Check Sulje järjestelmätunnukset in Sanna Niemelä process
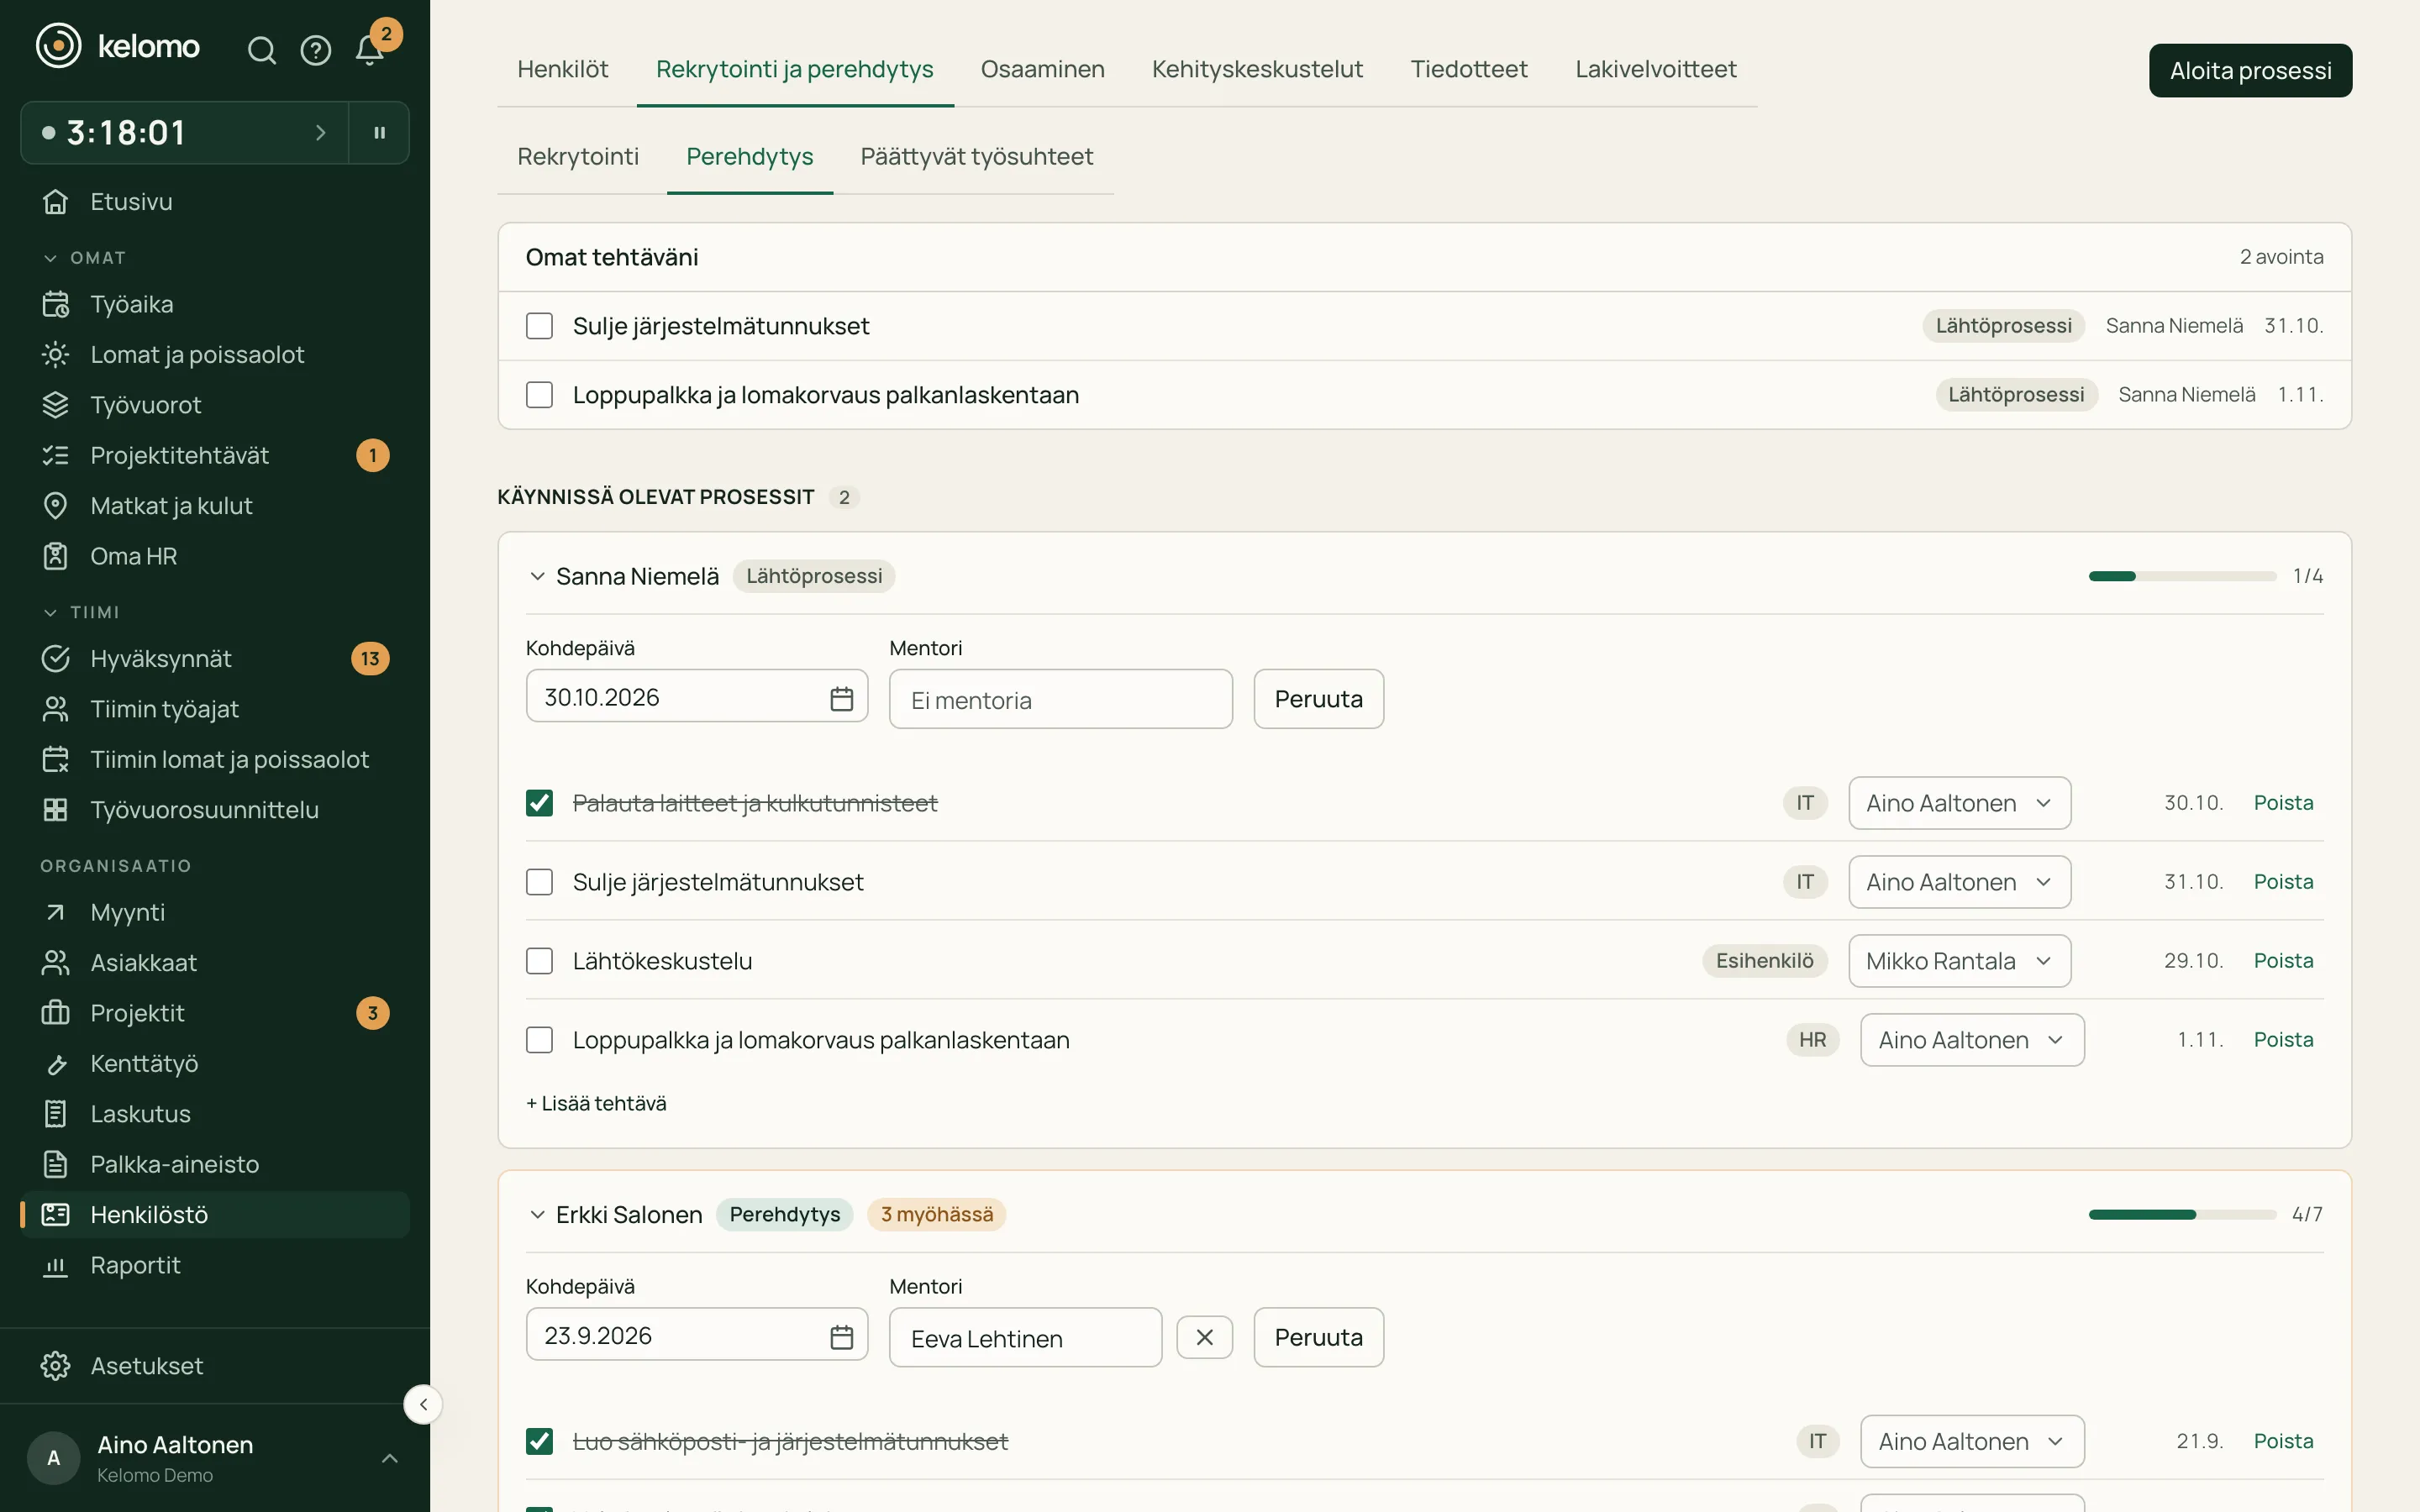Image resolution: width=2420 pixels, height=1512 pixels. [539, 882]
